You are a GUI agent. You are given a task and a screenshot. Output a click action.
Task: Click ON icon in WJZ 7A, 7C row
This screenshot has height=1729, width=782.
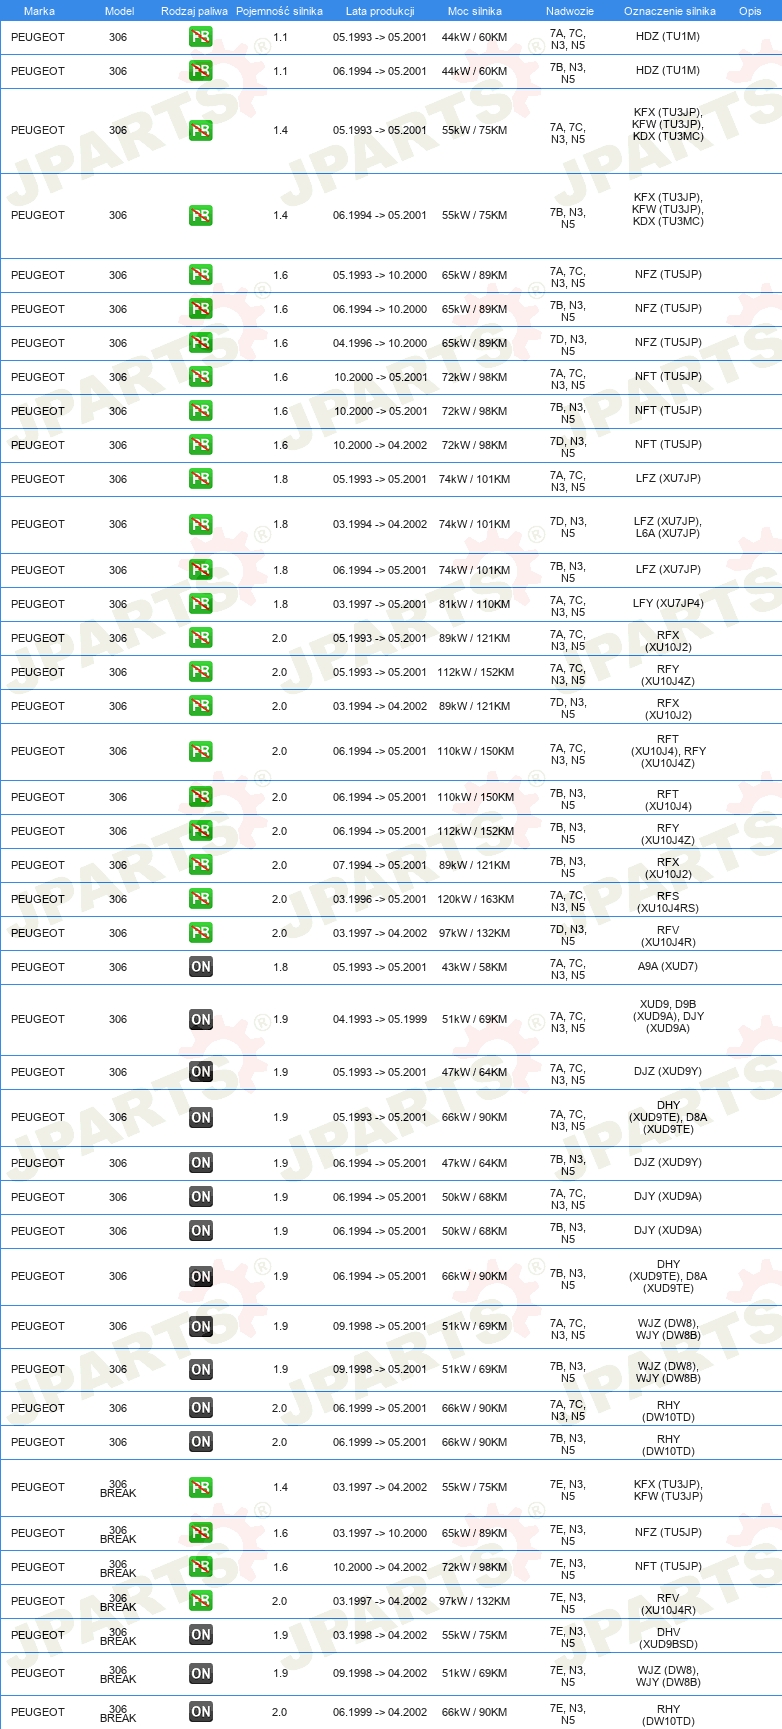point(201,1327)
